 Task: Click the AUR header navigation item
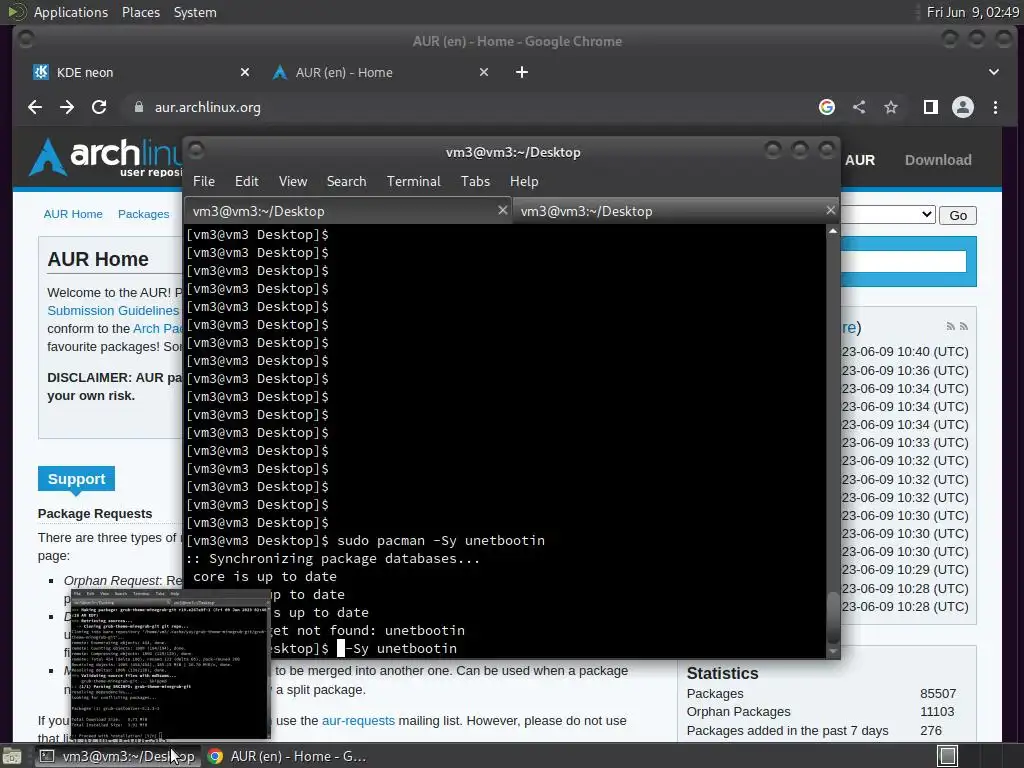[859, 160]
